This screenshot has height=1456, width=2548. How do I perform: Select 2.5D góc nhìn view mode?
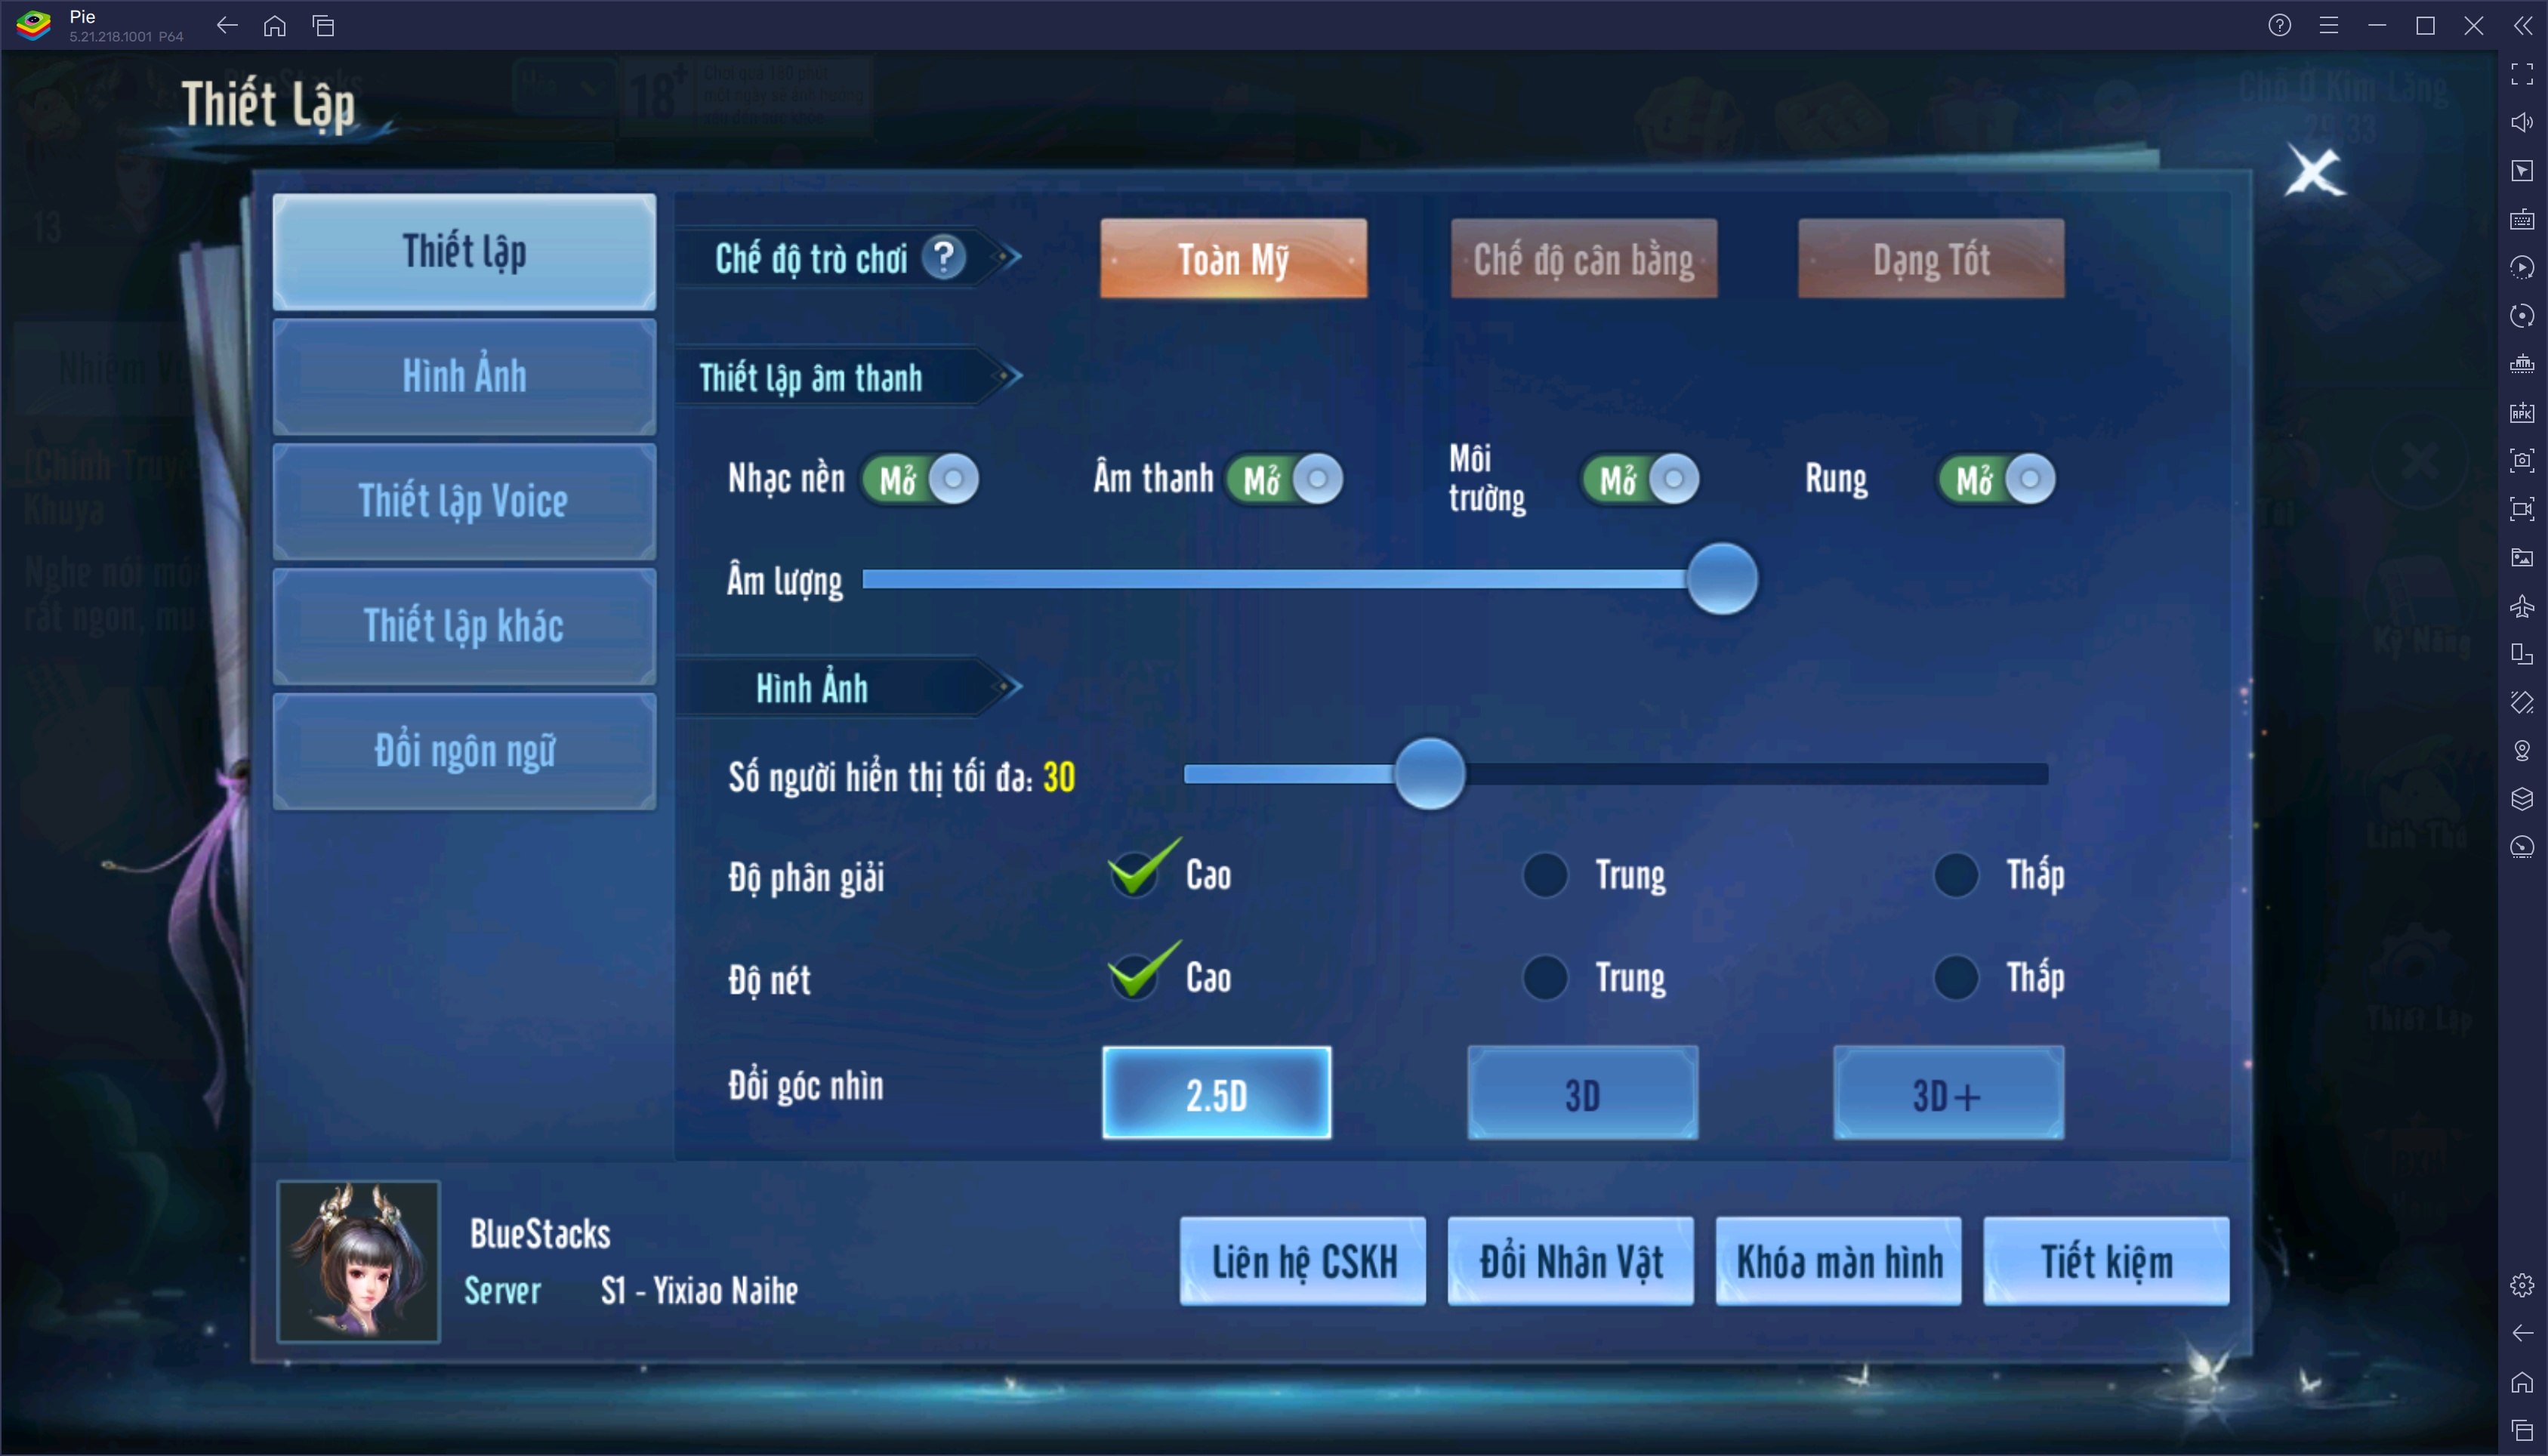(x=1217, y=1094)
